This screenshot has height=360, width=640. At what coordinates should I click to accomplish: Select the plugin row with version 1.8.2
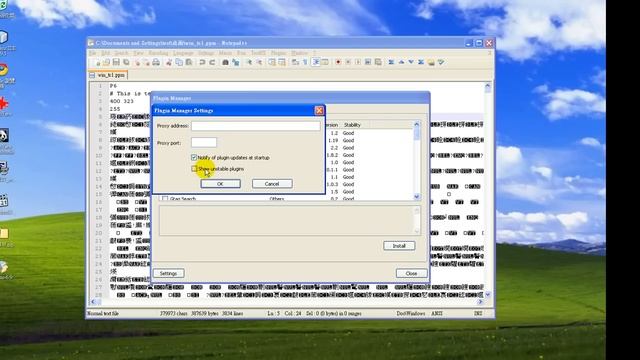(369, 155)
